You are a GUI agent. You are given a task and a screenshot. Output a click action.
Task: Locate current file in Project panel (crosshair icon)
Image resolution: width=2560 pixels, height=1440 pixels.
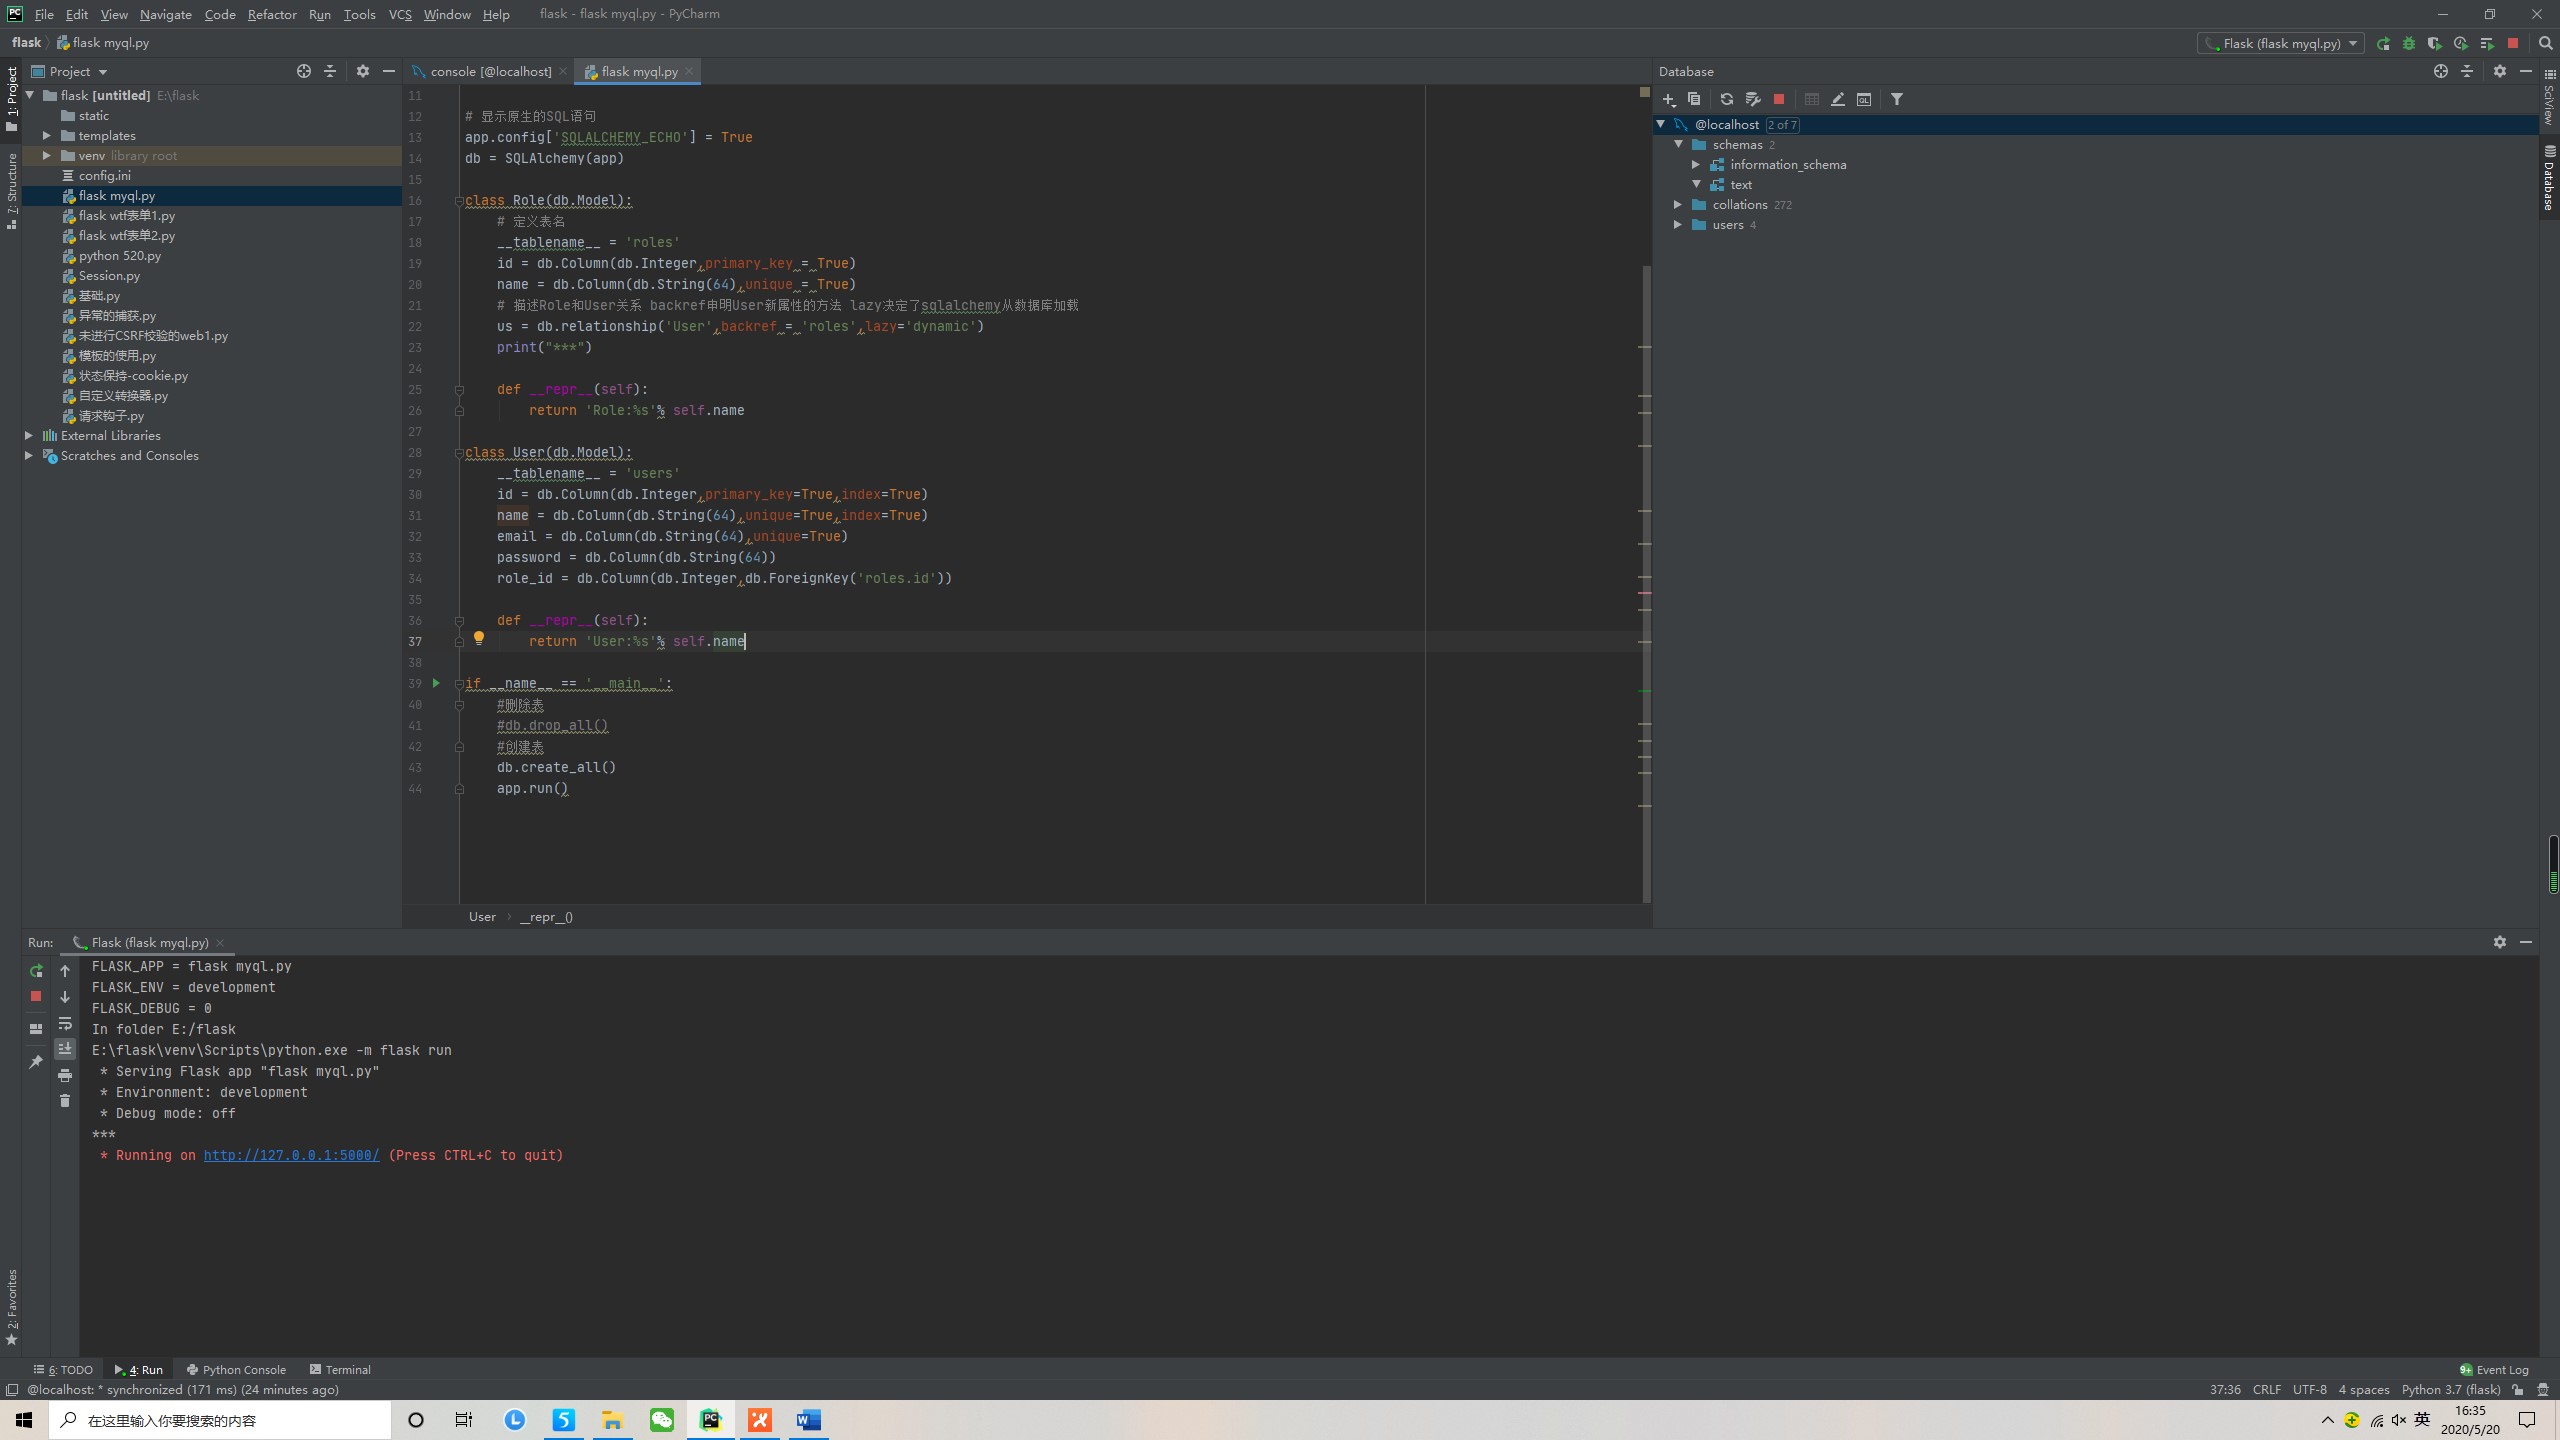coord(304,71)
